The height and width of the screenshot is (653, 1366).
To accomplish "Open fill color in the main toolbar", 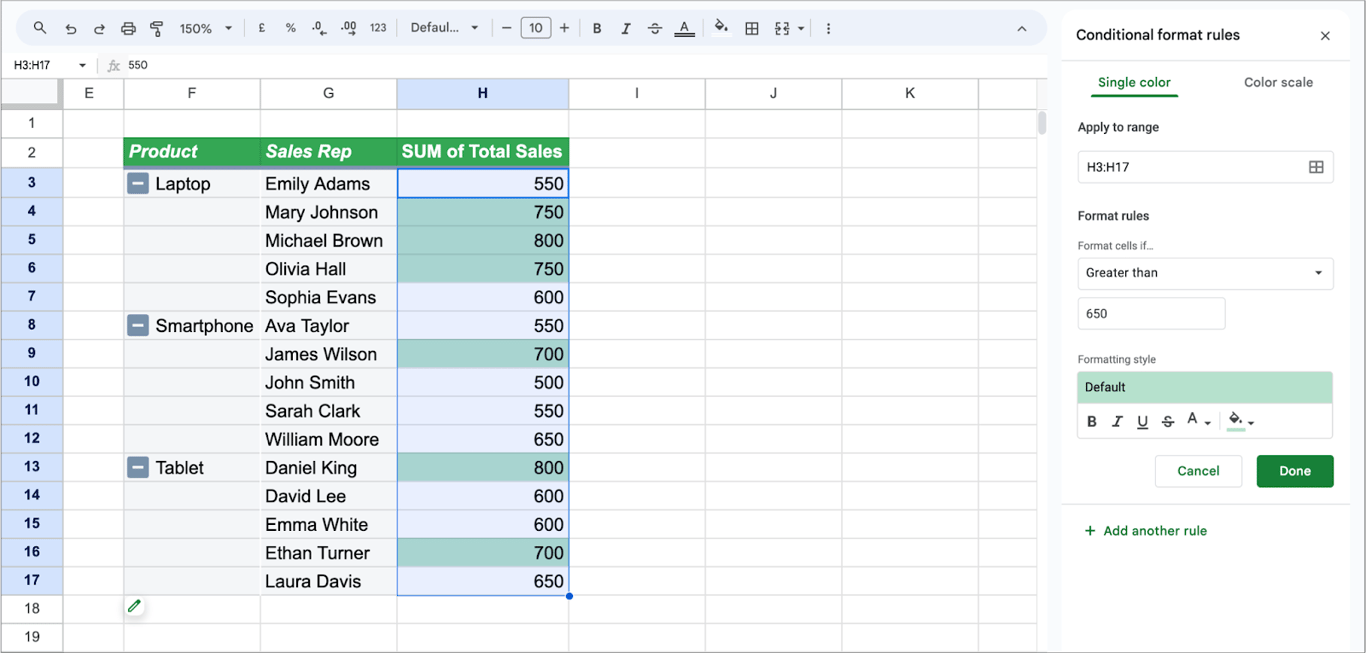I will (x=721, y=28).
